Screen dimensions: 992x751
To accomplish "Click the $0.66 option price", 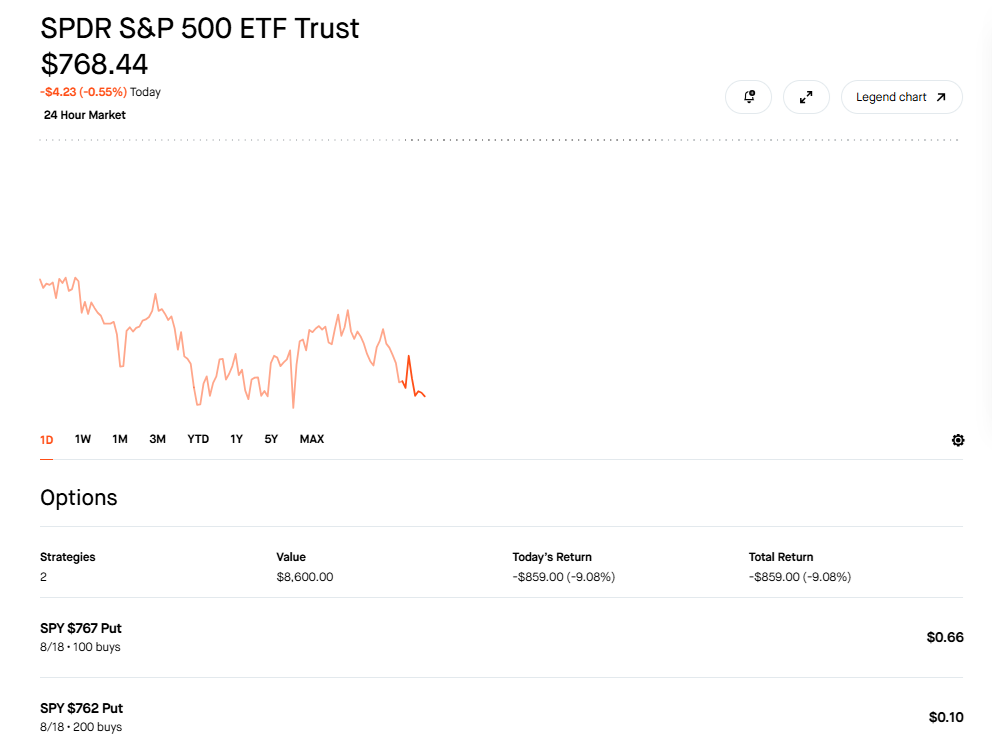I will [945, 637].
